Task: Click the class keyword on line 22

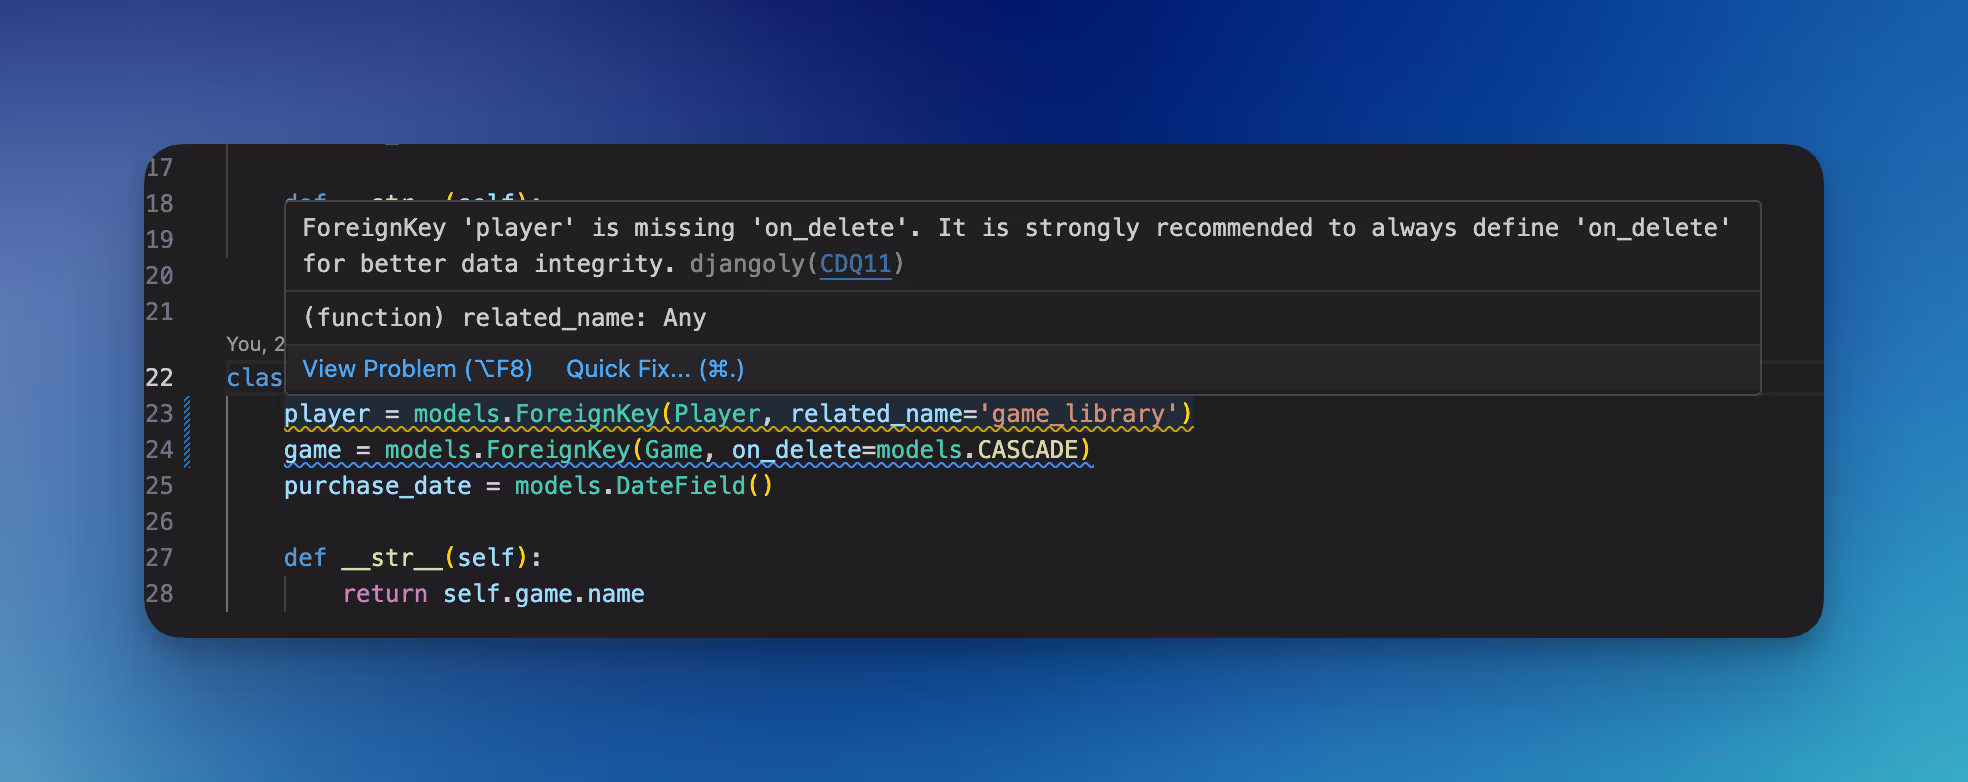Action: tap(255, 378)
